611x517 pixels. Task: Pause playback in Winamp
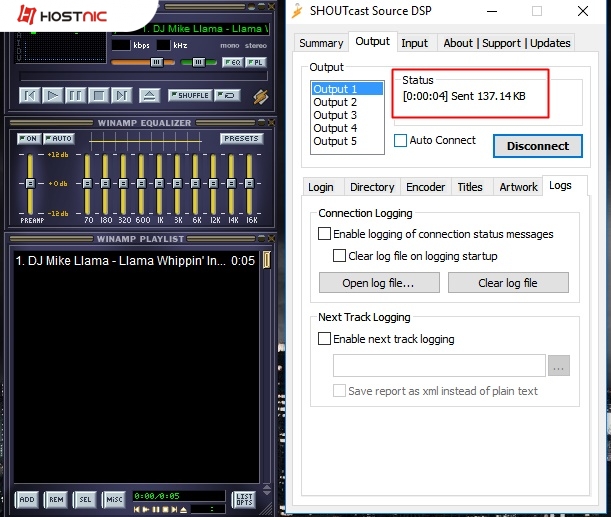click(75, 96)
